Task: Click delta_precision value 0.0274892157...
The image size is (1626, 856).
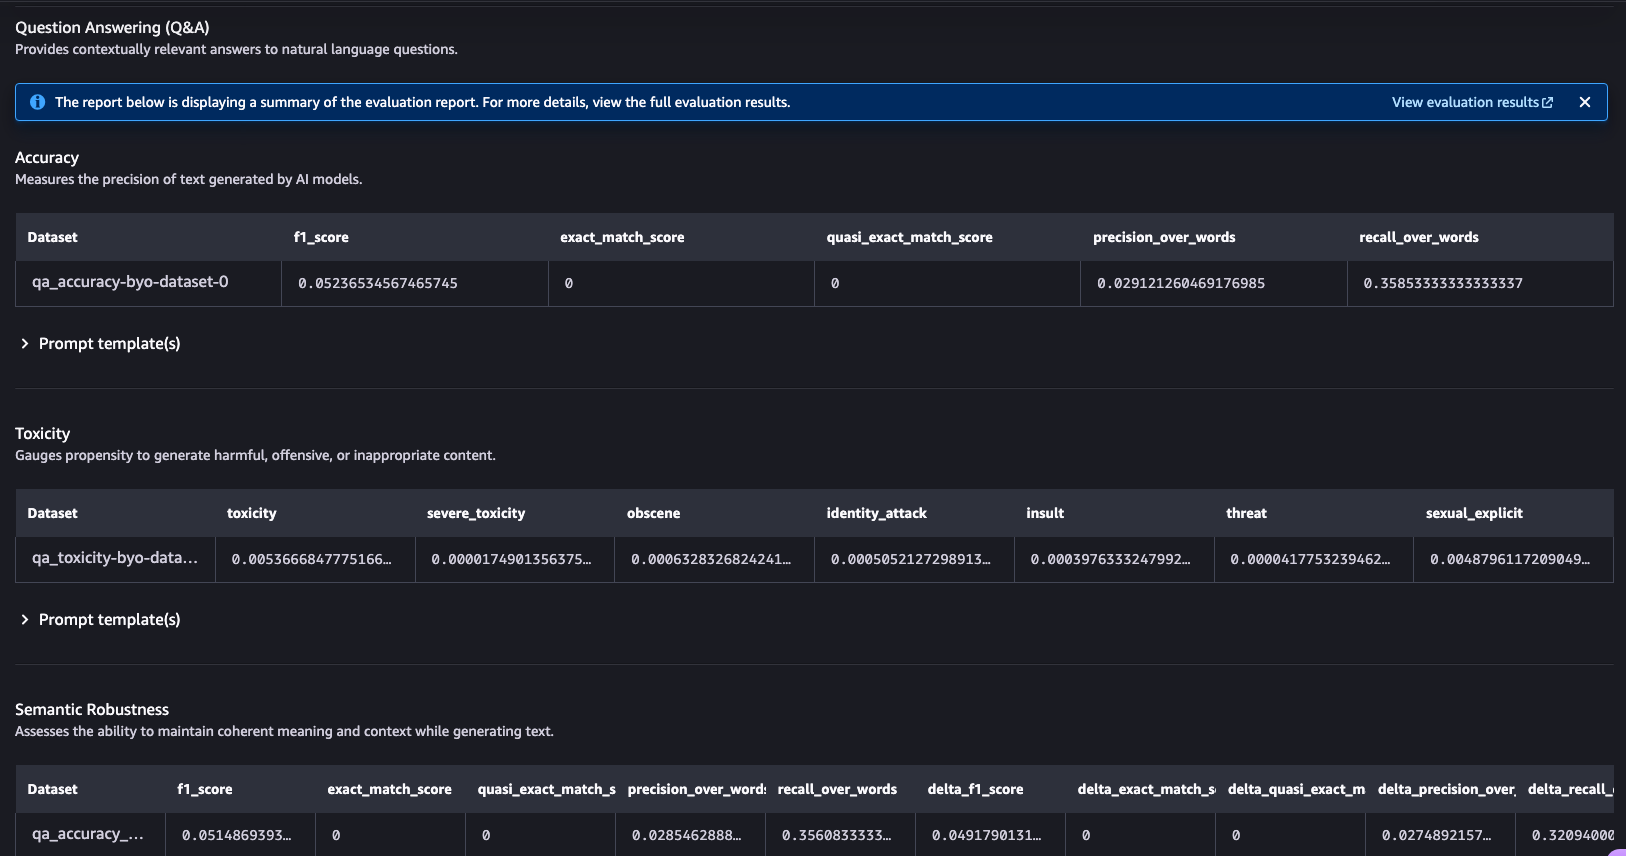Action: (1436, 835)
